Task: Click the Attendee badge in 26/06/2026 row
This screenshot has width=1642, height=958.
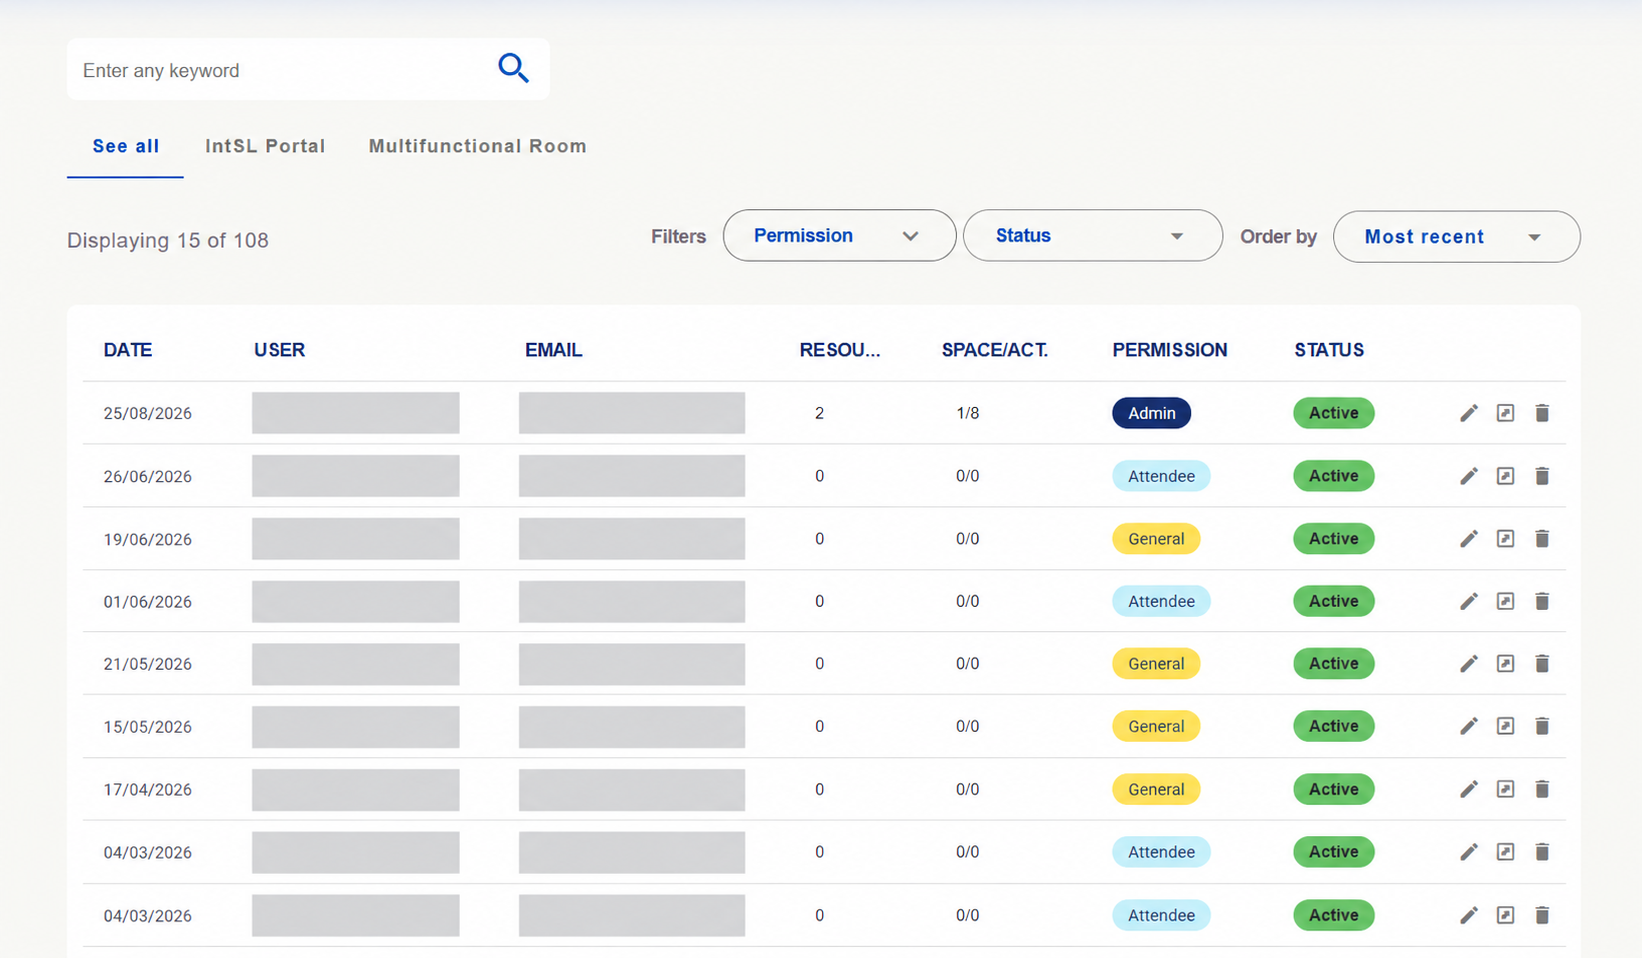Action: 1161,476
